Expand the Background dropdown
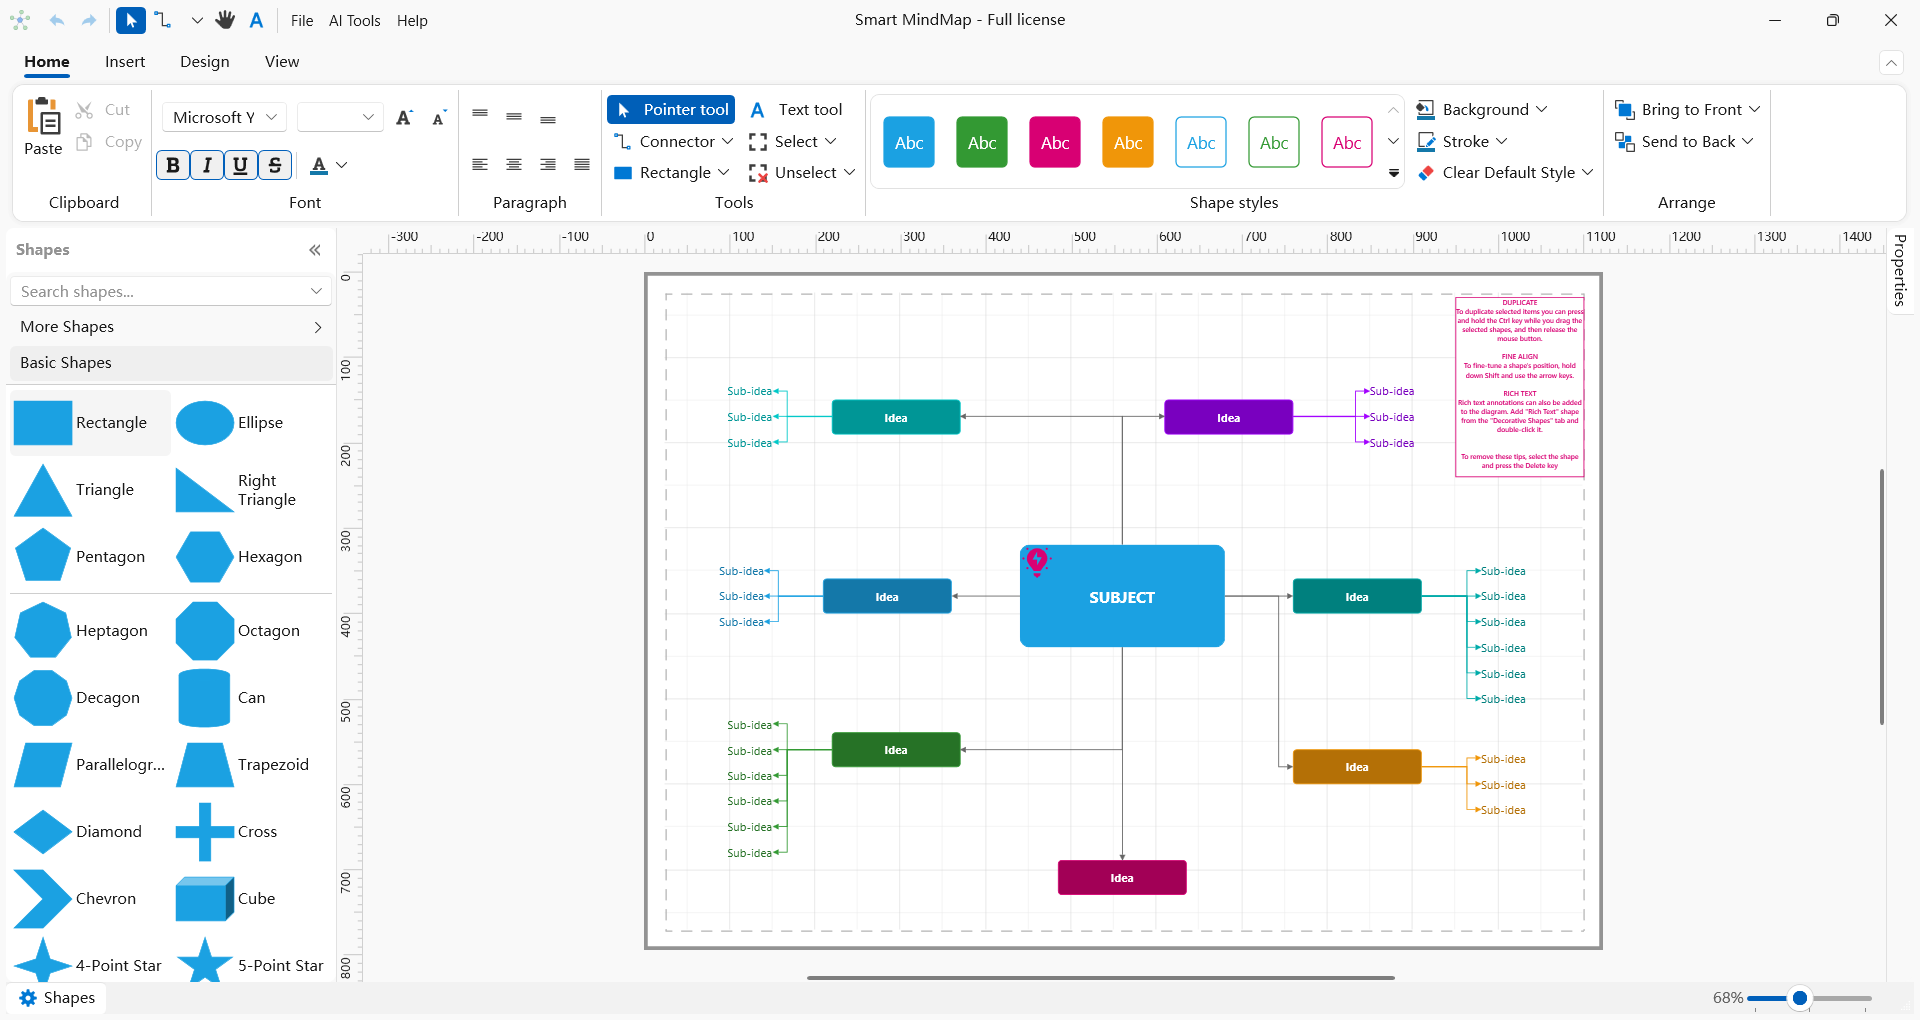 1483,110
